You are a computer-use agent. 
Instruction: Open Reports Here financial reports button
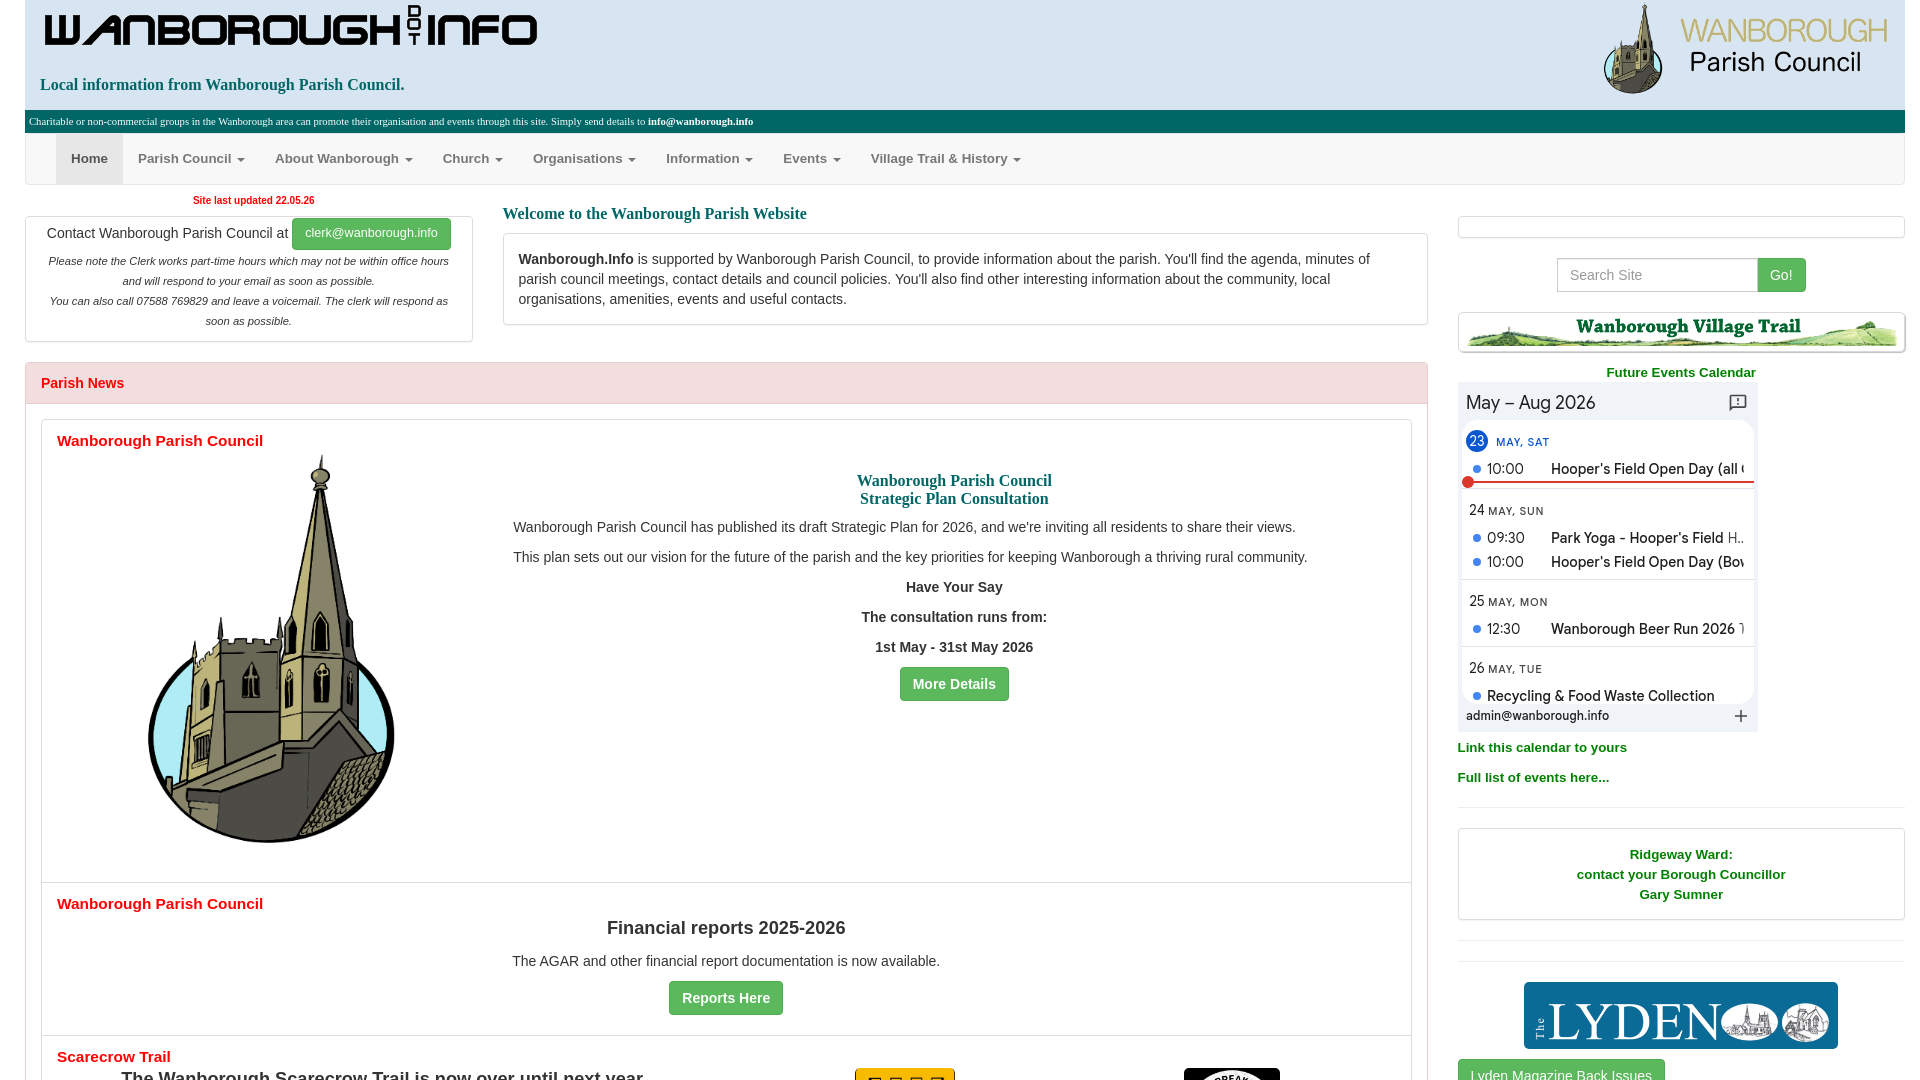(x=726, y=998)
